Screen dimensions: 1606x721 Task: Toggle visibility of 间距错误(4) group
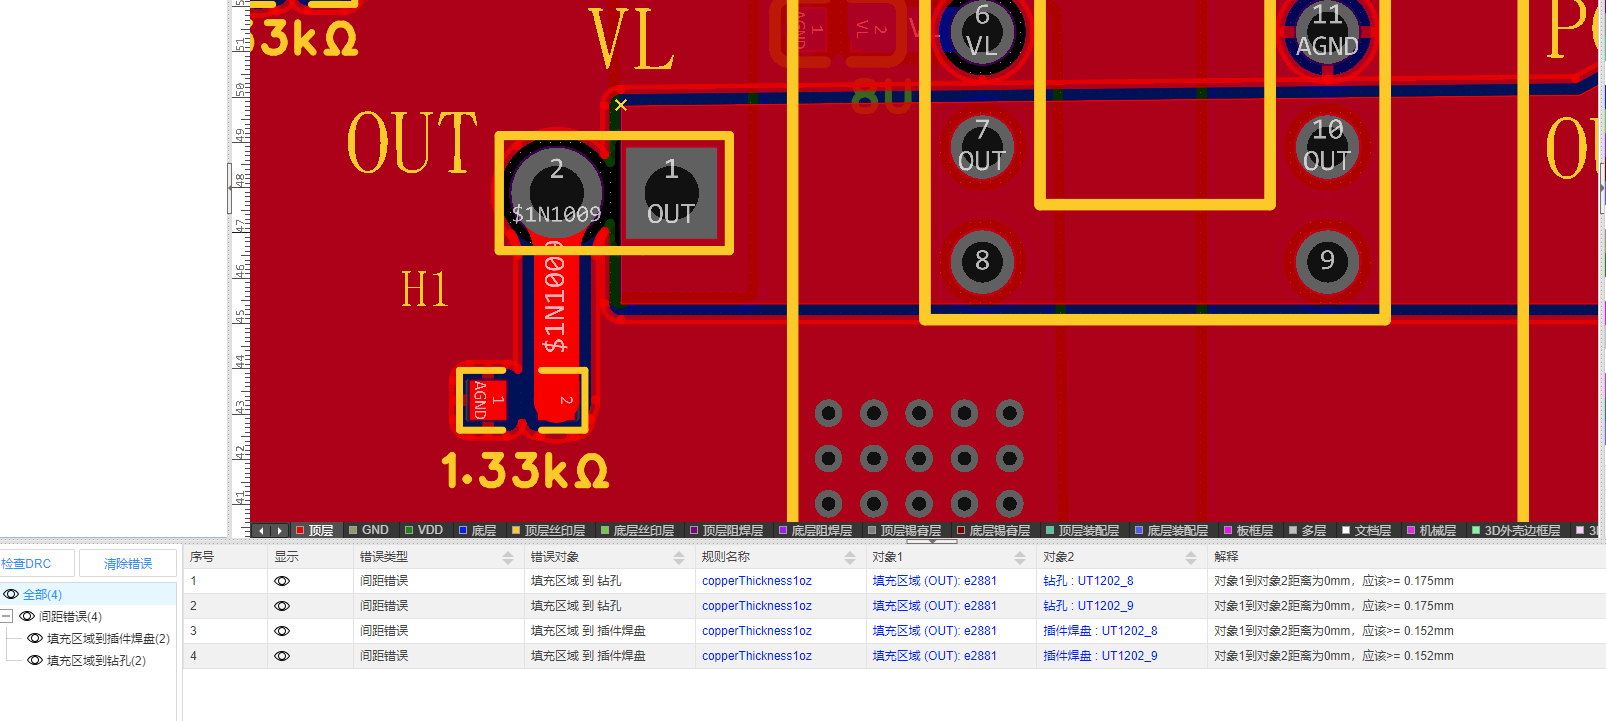27,617
